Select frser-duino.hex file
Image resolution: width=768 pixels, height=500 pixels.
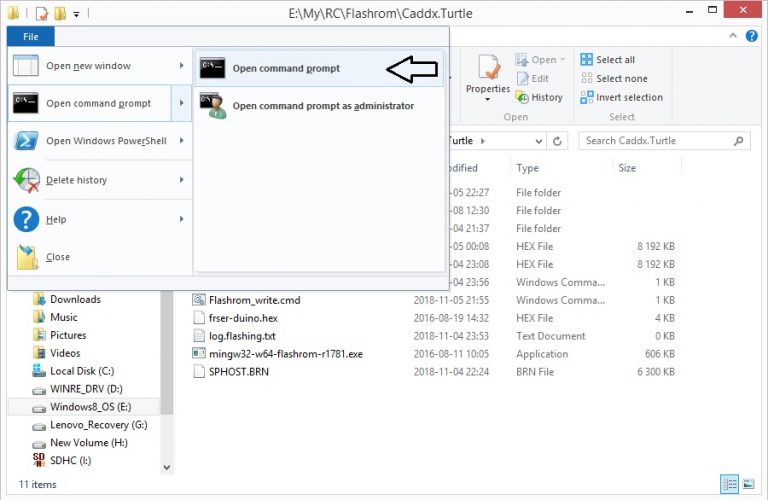[243, 318]
